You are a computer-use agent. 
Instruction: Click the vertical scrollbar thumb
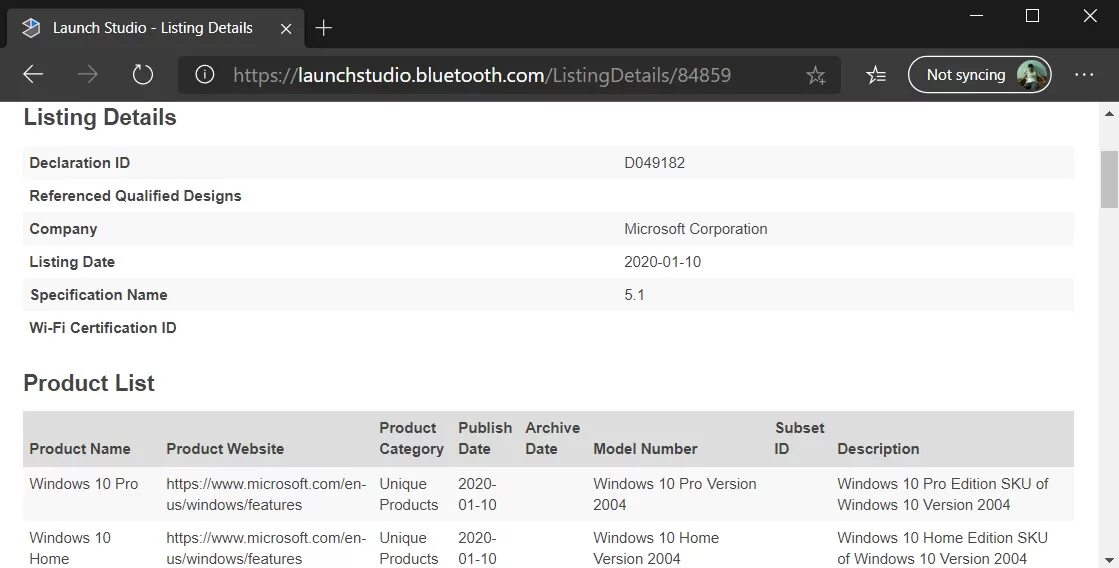point(1108,180)
